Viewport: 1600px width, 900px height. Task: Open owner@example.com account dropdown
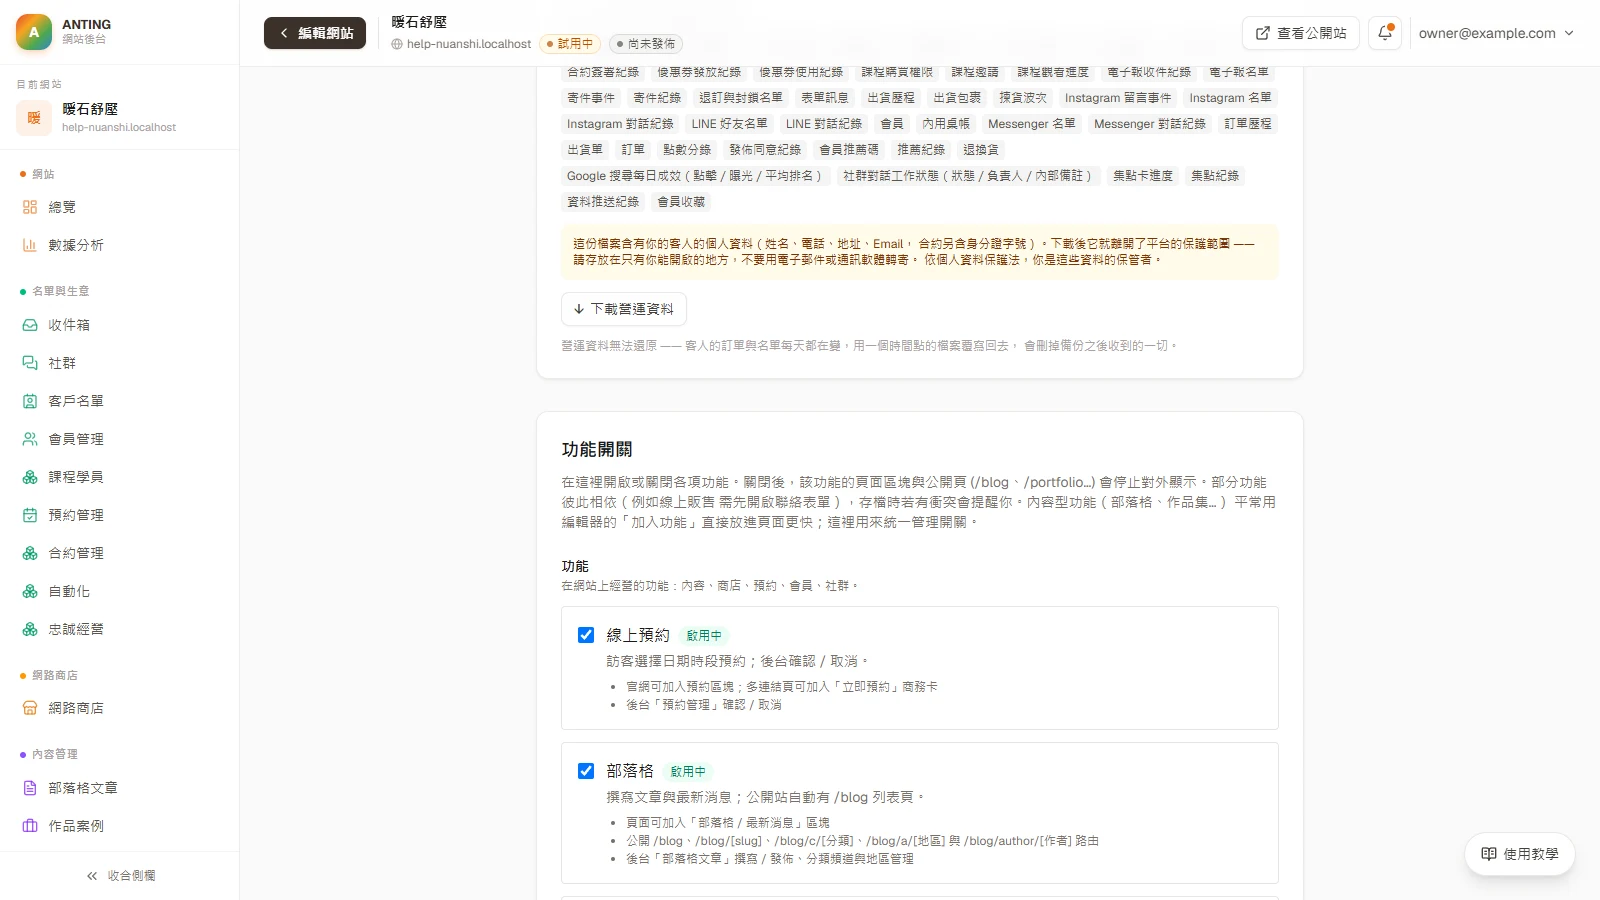tap(1496, 33)
